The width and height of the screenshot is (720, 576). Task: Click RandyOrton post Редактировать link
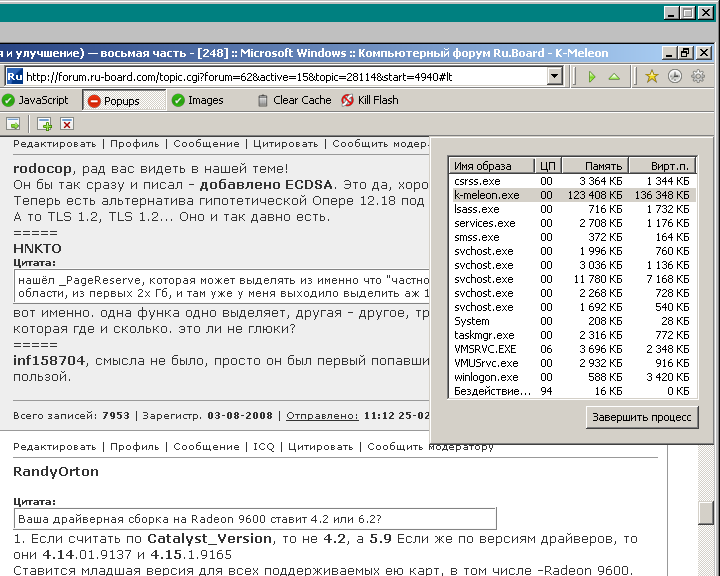[x=55, y=446]
